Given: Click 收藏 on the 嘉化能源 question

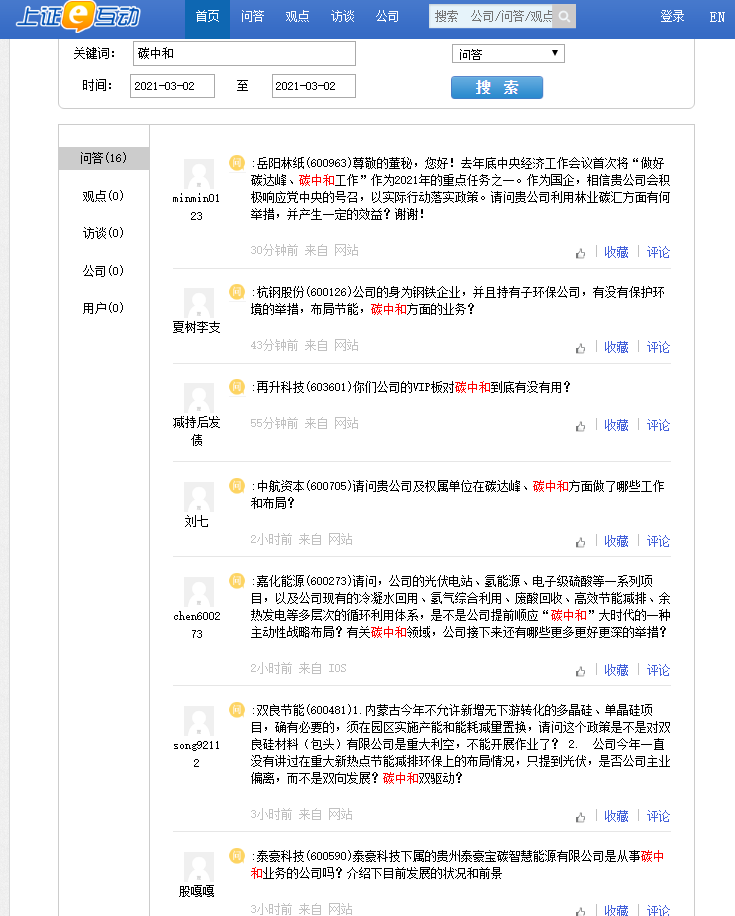Looking at the screenshot, I should [x=616, y=671].
